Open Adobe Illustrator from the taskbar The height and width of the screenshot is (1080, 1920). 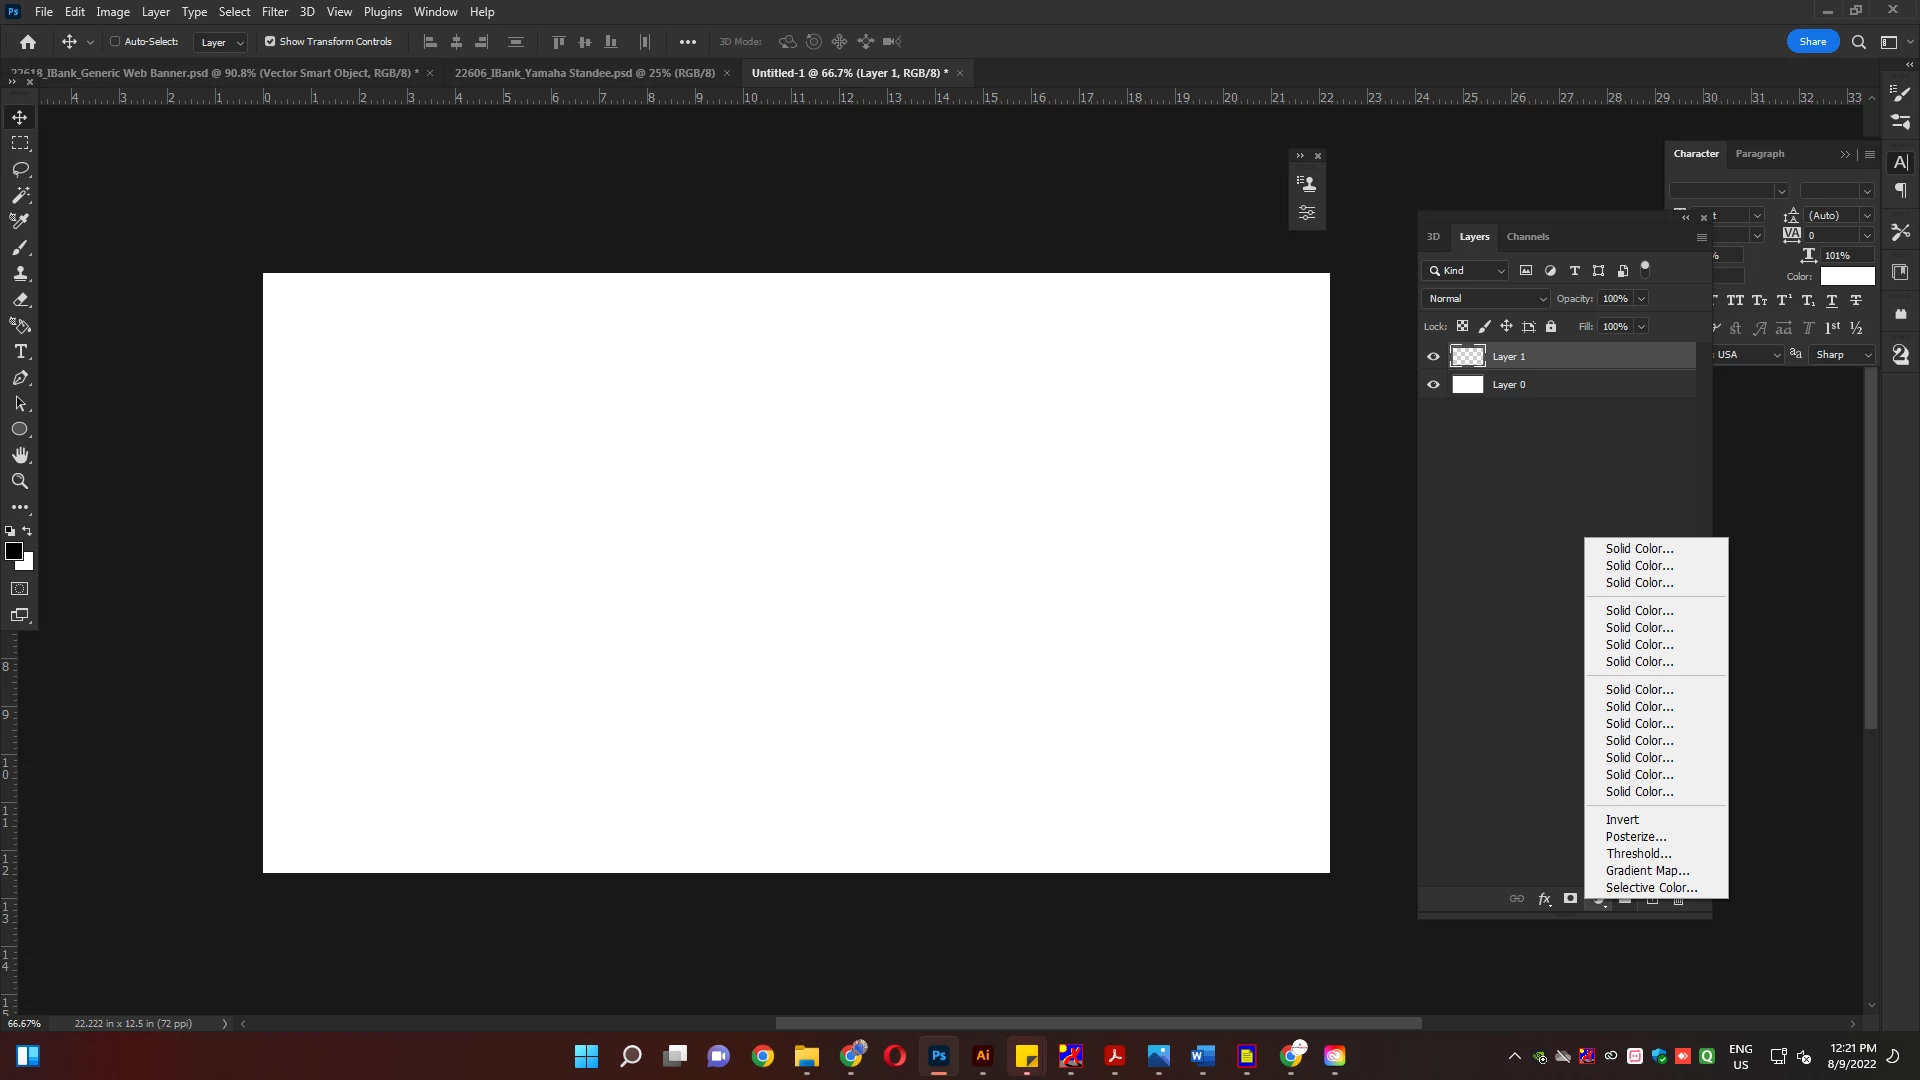coord(983,1056)
